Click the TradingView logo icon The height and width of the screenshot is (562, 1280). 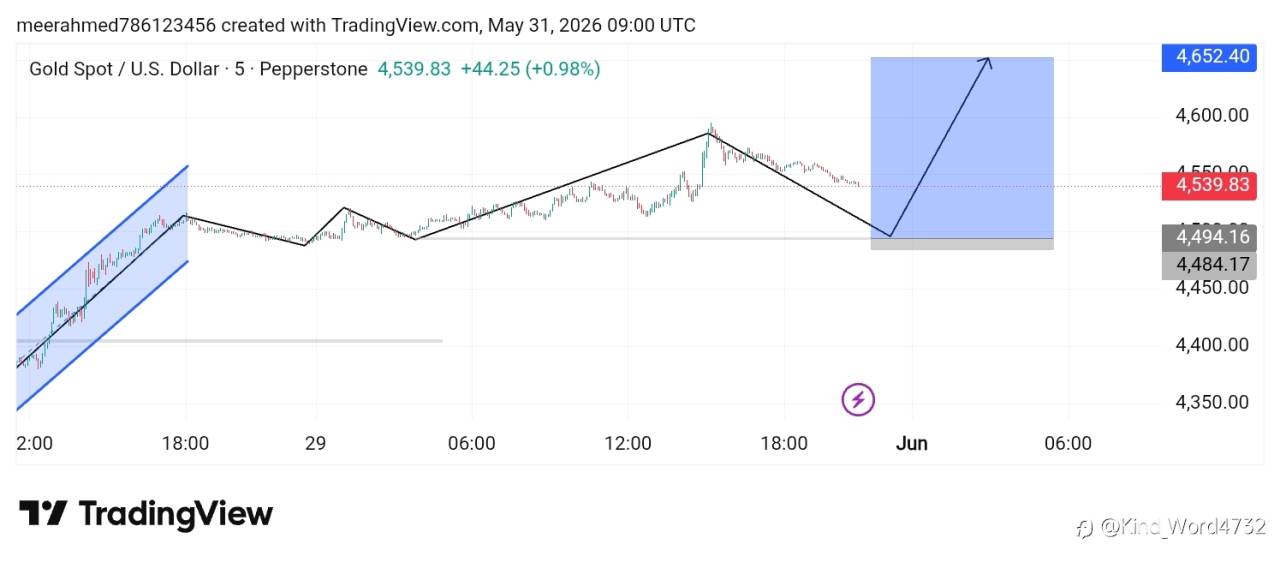coord(43,514)
